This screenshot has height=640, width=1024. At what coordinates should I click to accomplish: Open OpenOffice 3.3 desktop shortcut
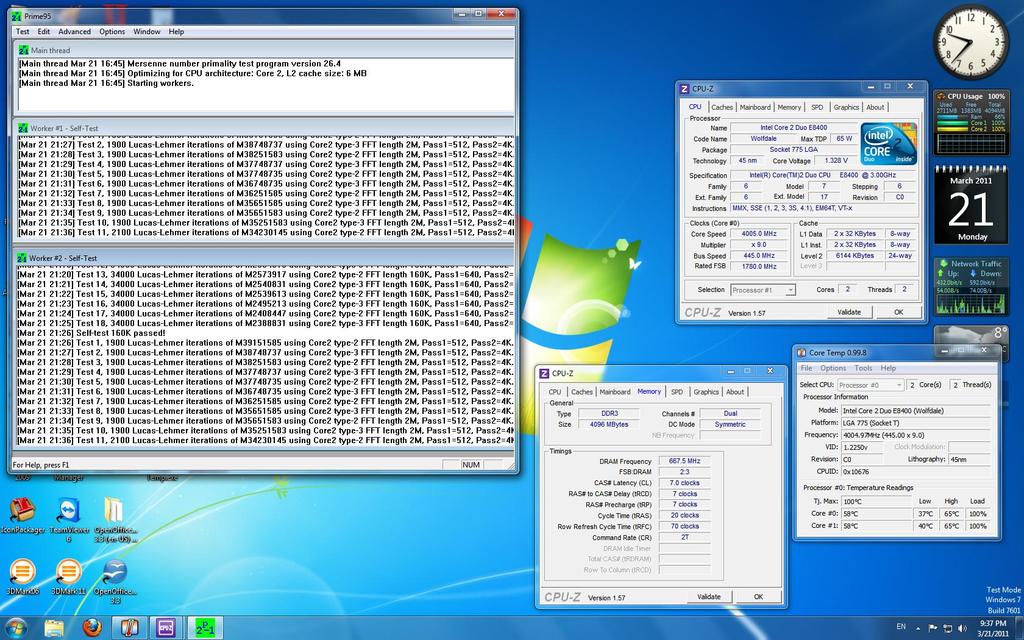(115, 580)
